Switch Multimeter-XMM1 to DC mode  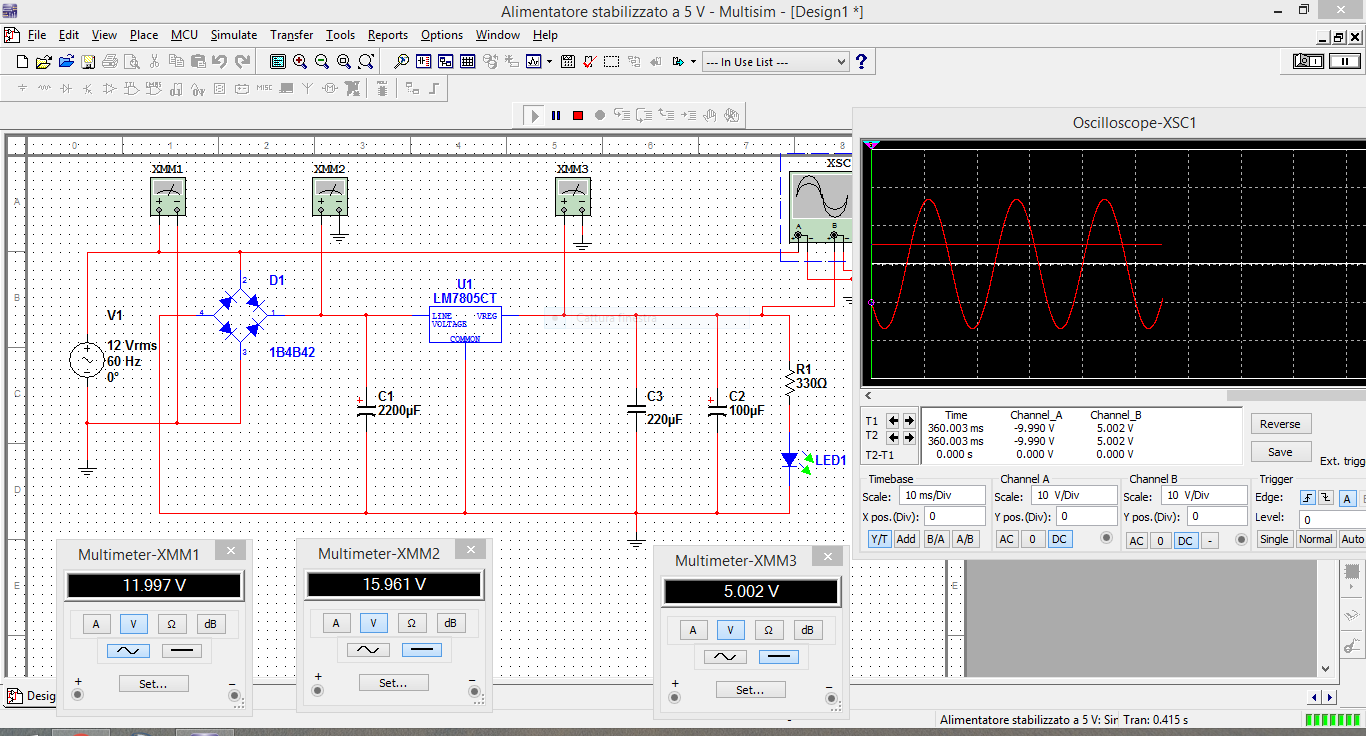181,651
